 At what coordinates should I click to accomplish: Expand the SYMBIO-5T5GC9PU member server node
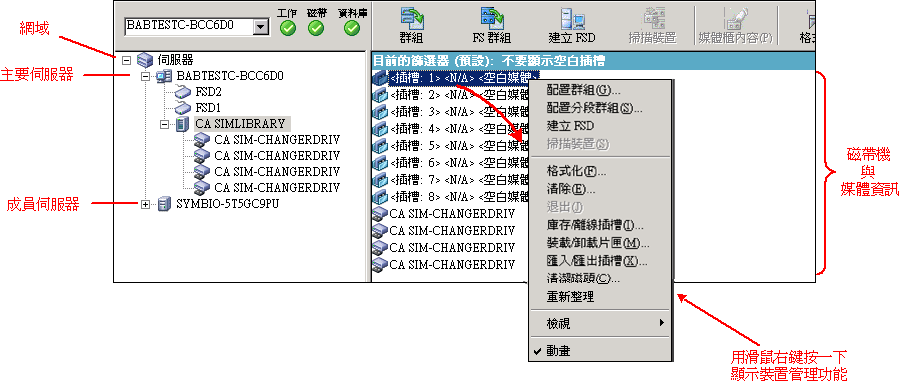point(145,204)
